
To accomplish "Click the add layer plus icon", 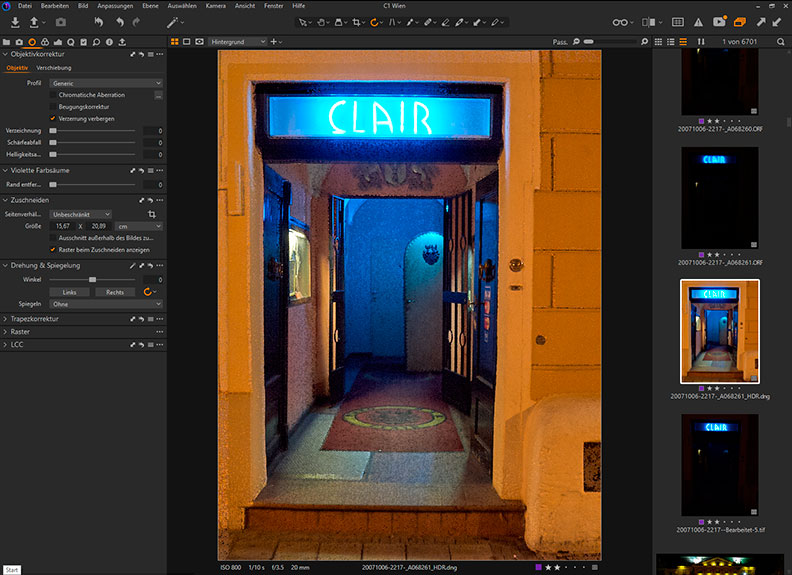I will click(x=273, y=42).
